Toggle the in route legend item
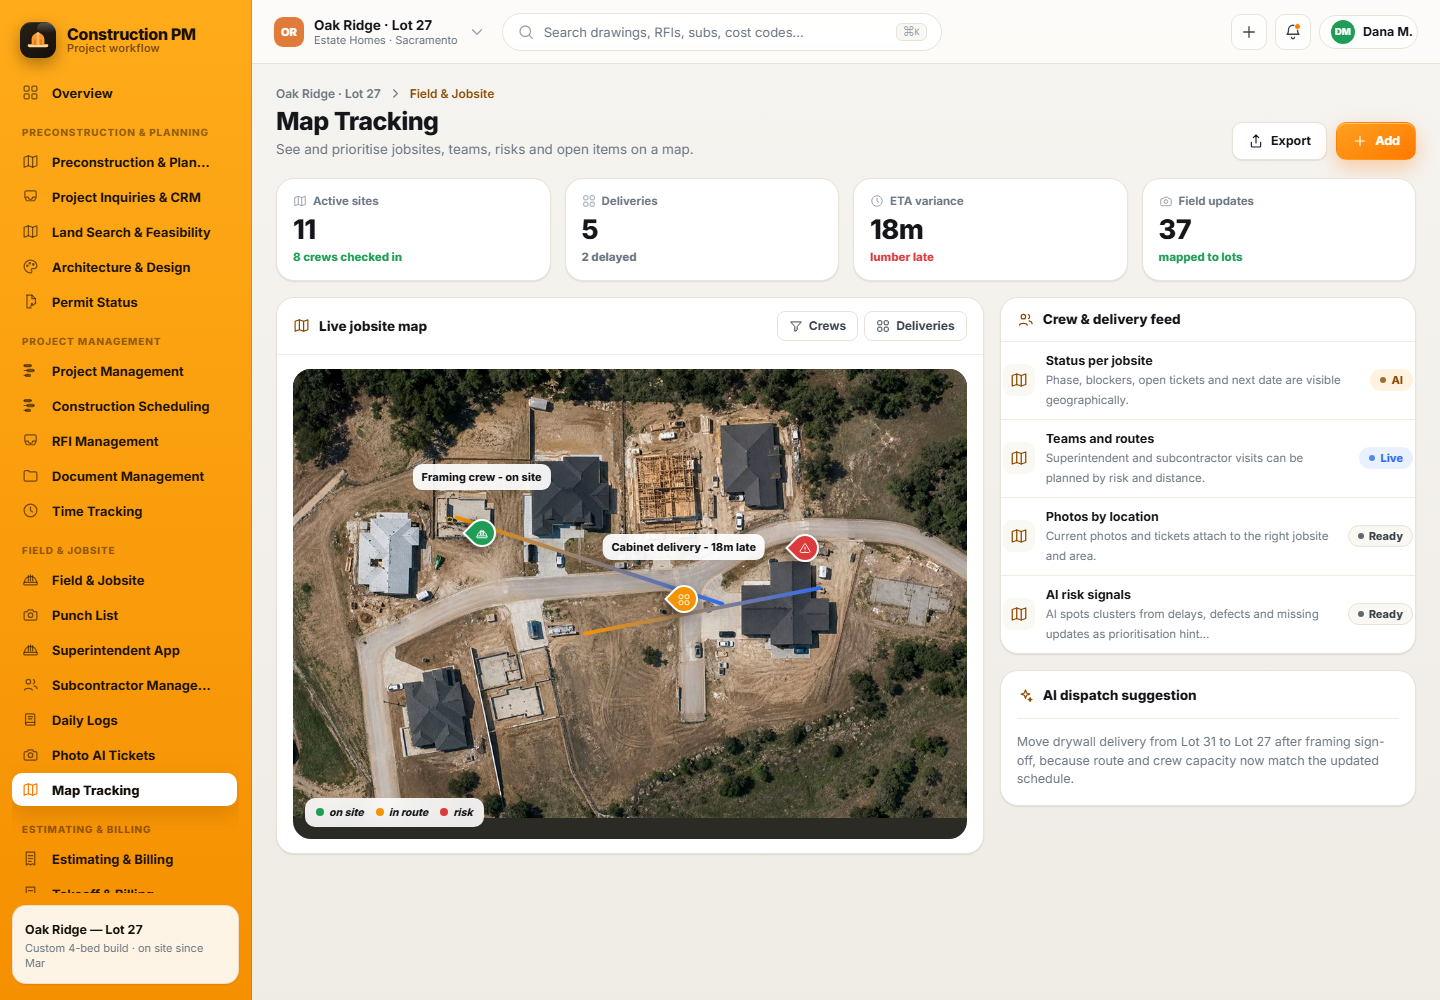1440x1000 pixels. point(402,812)
